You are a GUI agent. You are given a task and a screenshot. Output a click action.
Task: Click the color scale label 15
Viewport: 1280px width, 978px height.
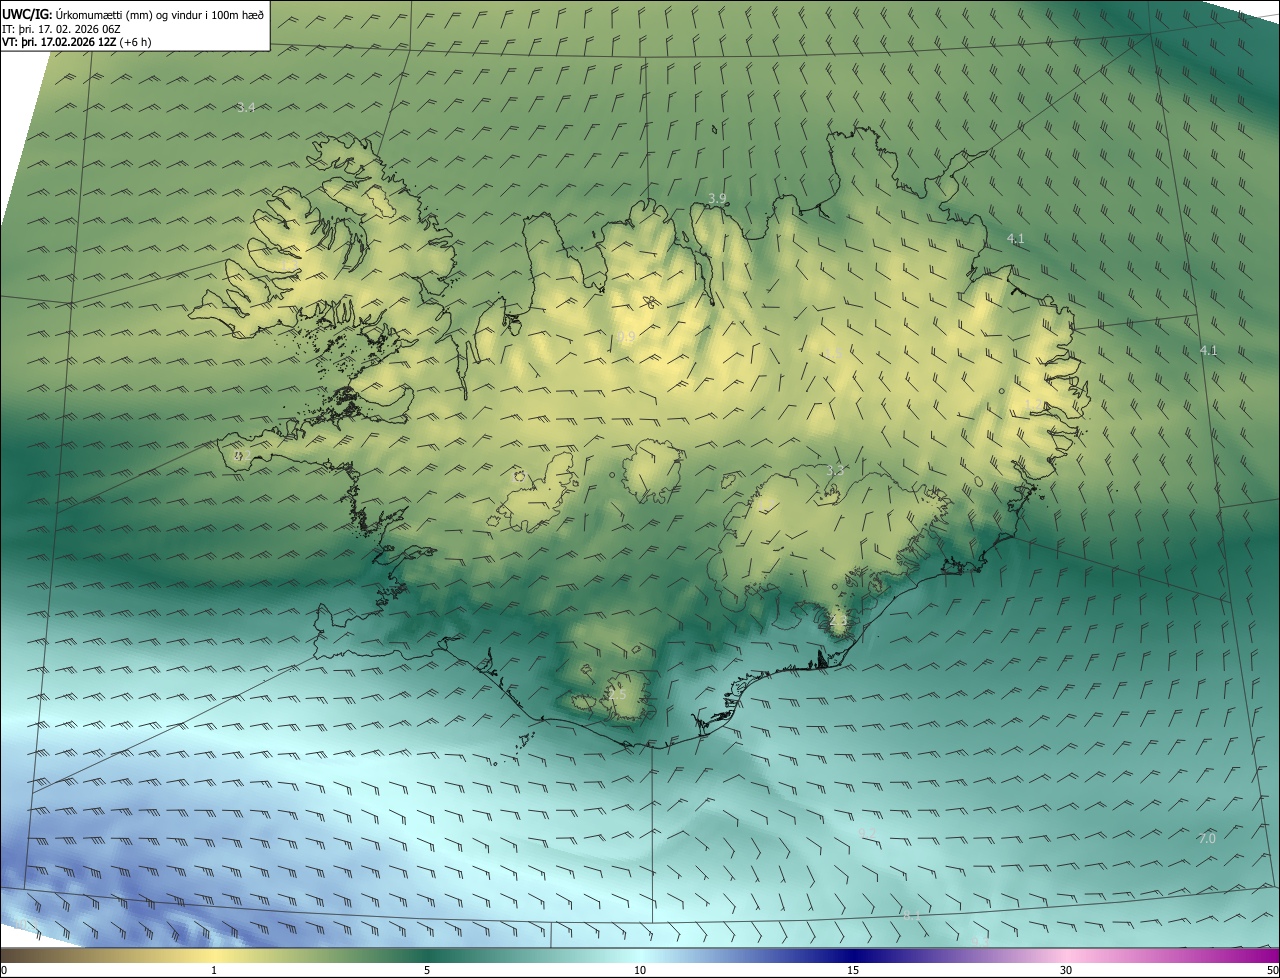[853, 970]
